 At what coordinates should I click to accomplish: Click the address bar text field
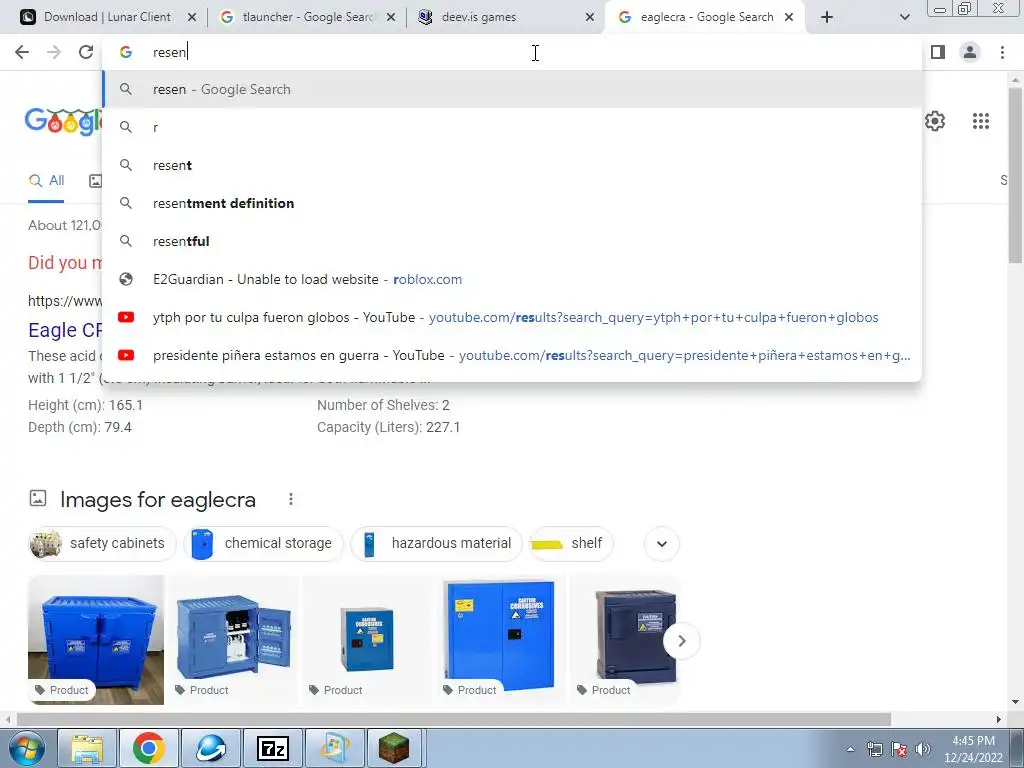pos(512,52)
